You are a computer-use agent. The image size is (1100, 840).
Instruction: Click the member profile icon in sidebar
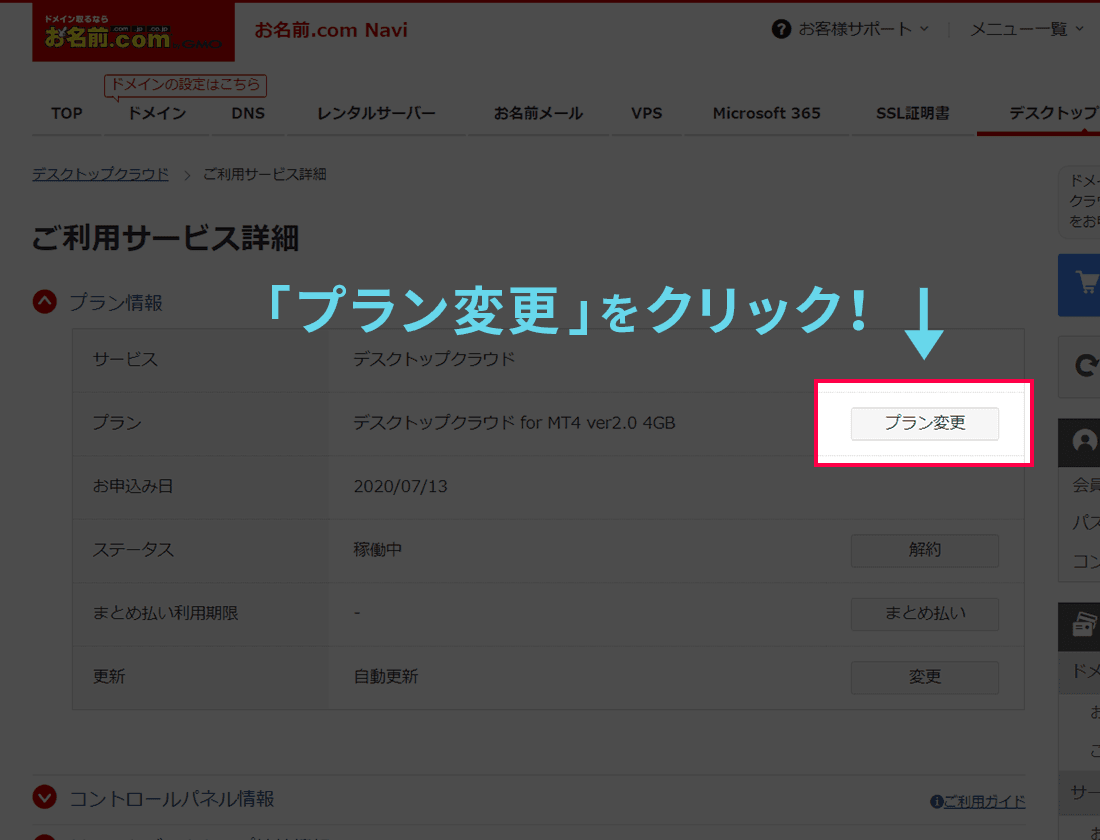click(x=1085, y=441)
